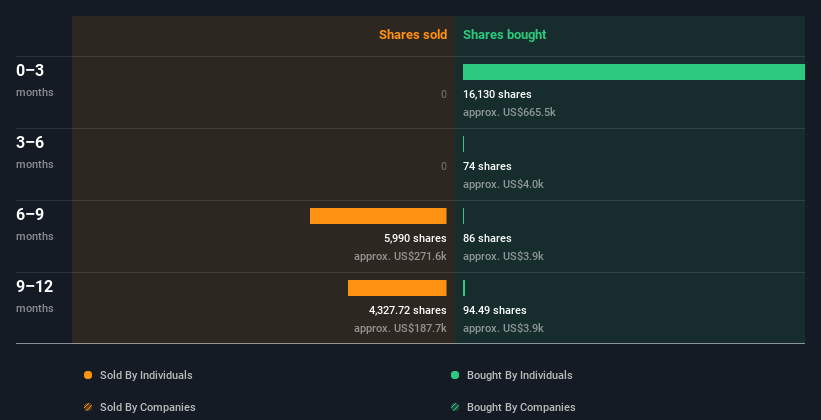Click the approx. US$665.5k value
Viewport: 821px width, 420px height.
509,112
